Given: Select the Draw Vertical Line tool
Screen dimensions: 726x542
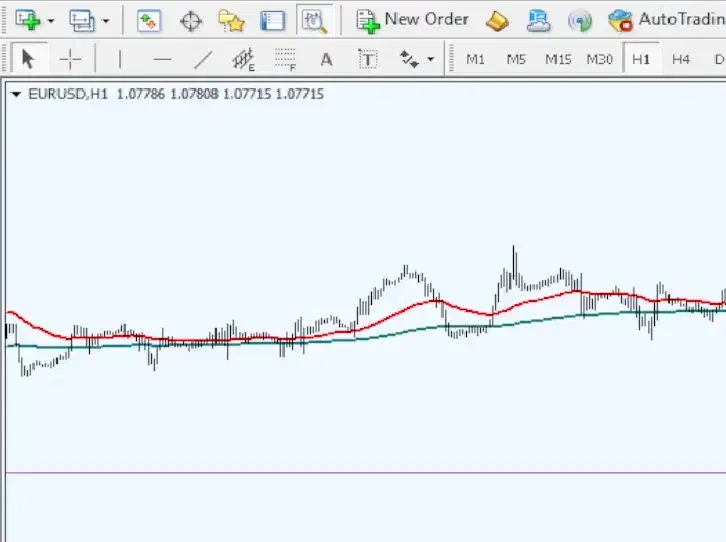Looking at the screenshot, I should [x=120, y=60].
